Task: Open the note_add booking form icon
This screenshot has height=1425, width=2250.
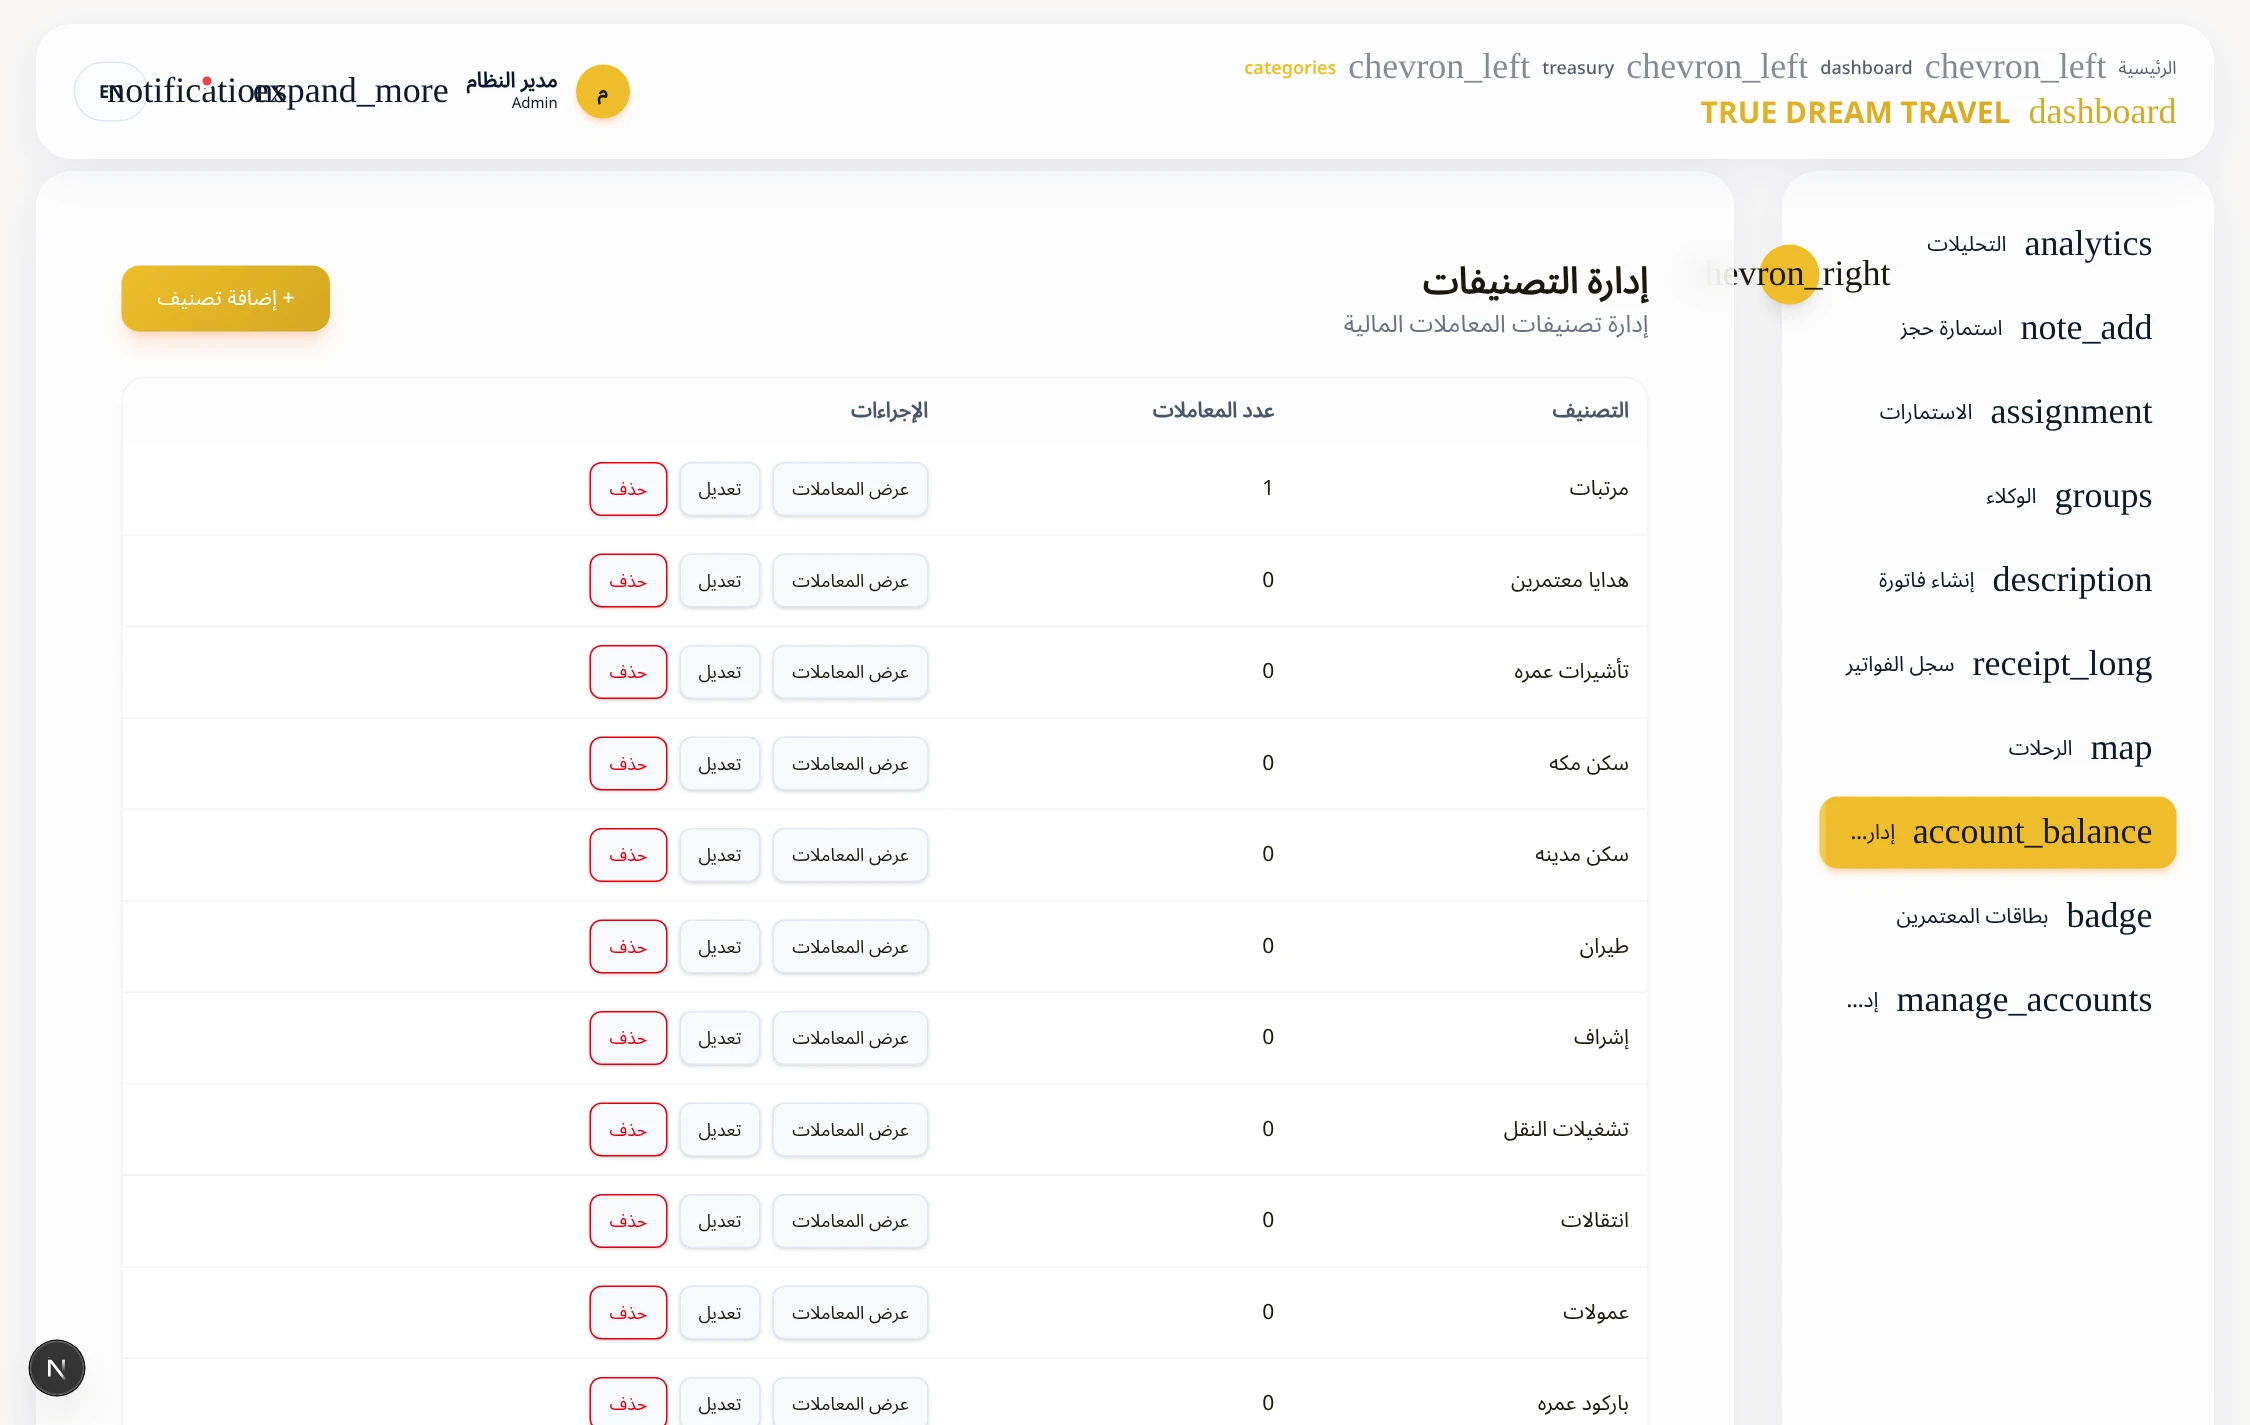Action: (x=2085, y=328)
